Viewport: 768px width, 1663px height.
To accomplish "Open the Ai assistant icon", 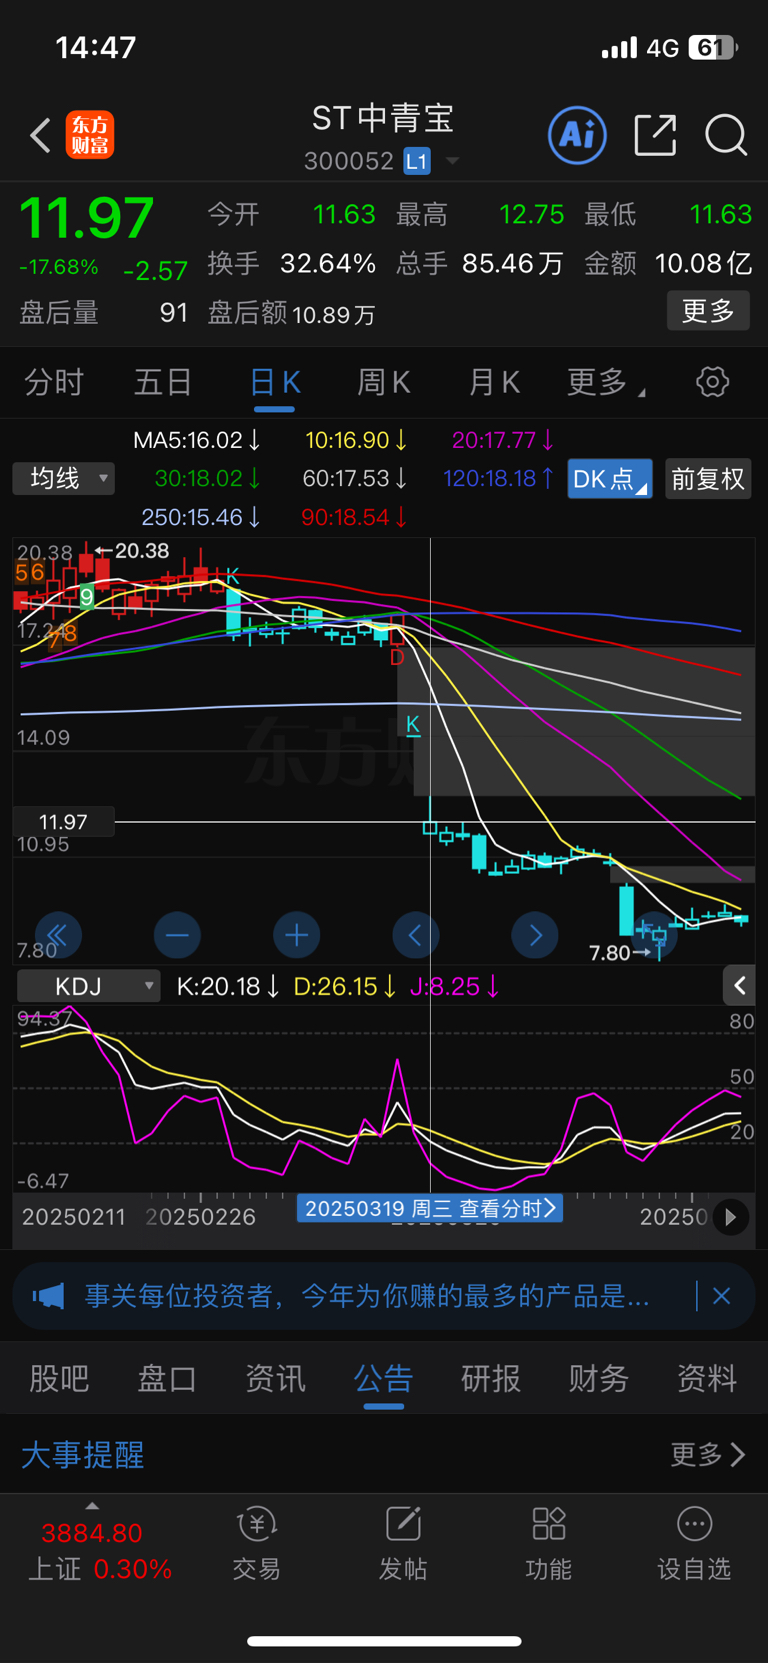I will tap(577, 134).
